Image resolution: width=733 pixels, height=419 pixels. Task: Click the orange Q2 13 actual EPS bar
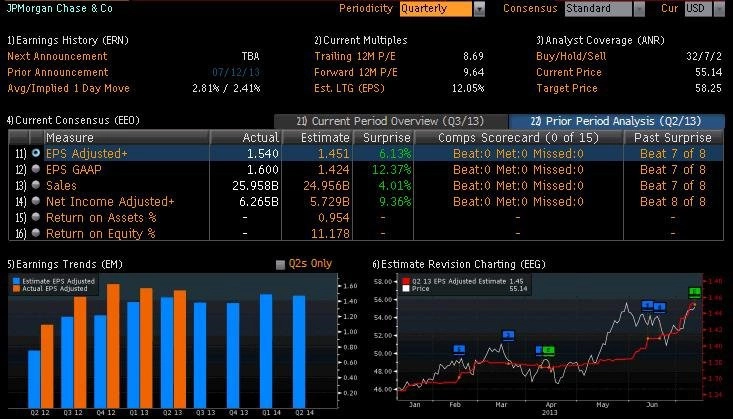point(180,349)
